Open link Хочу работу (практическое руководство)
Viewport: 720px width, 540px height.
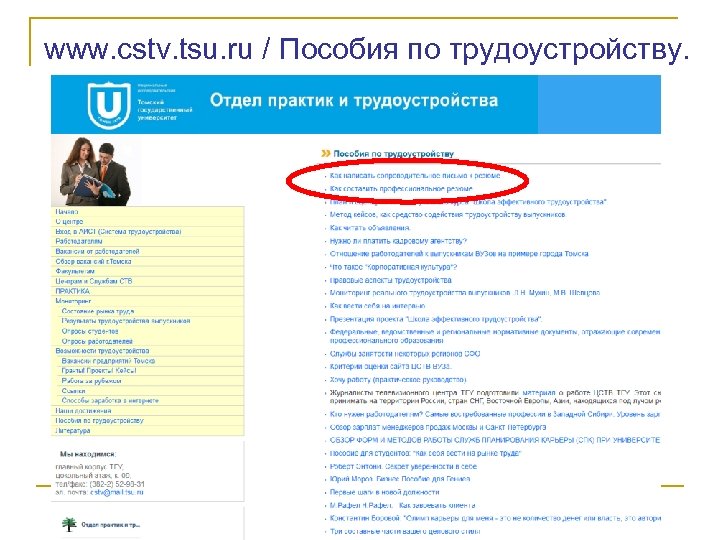[398, 380]
